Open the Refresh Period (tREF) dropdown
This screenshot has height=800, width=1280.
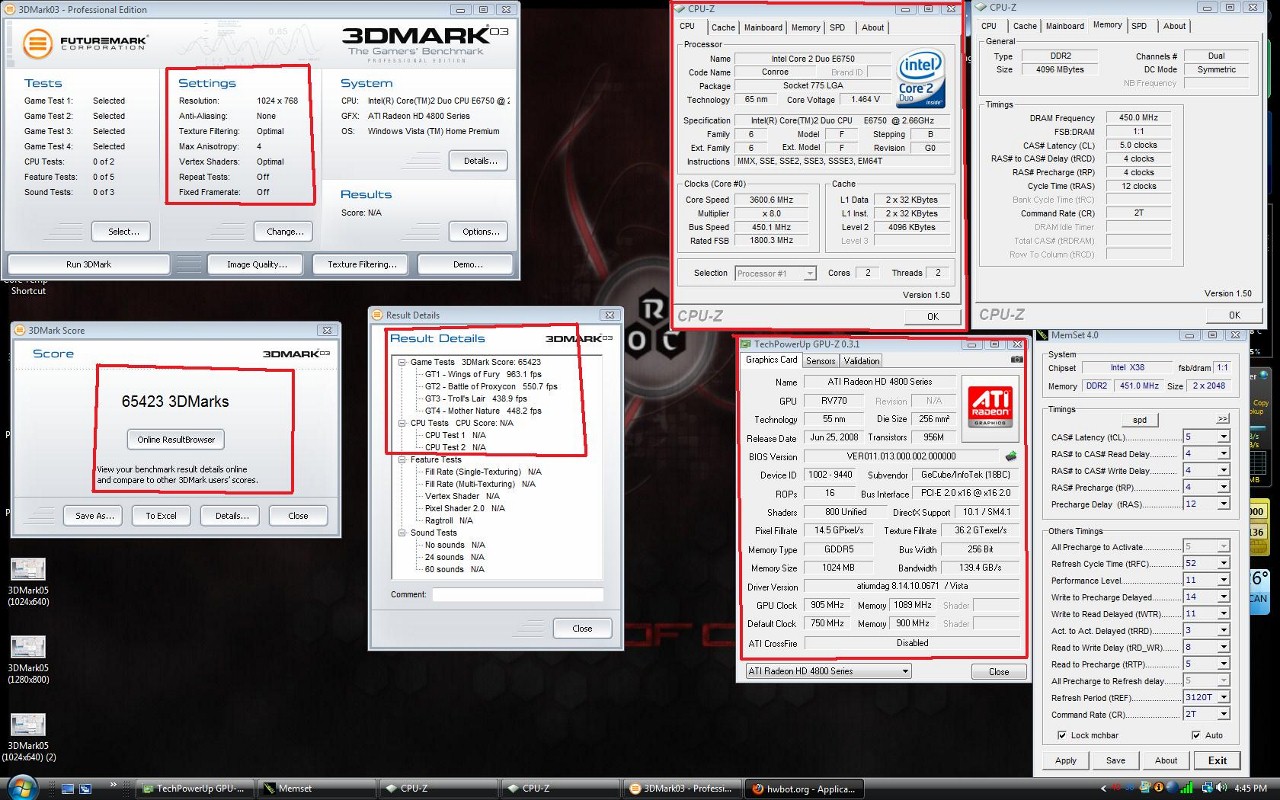coord(1222,697)
